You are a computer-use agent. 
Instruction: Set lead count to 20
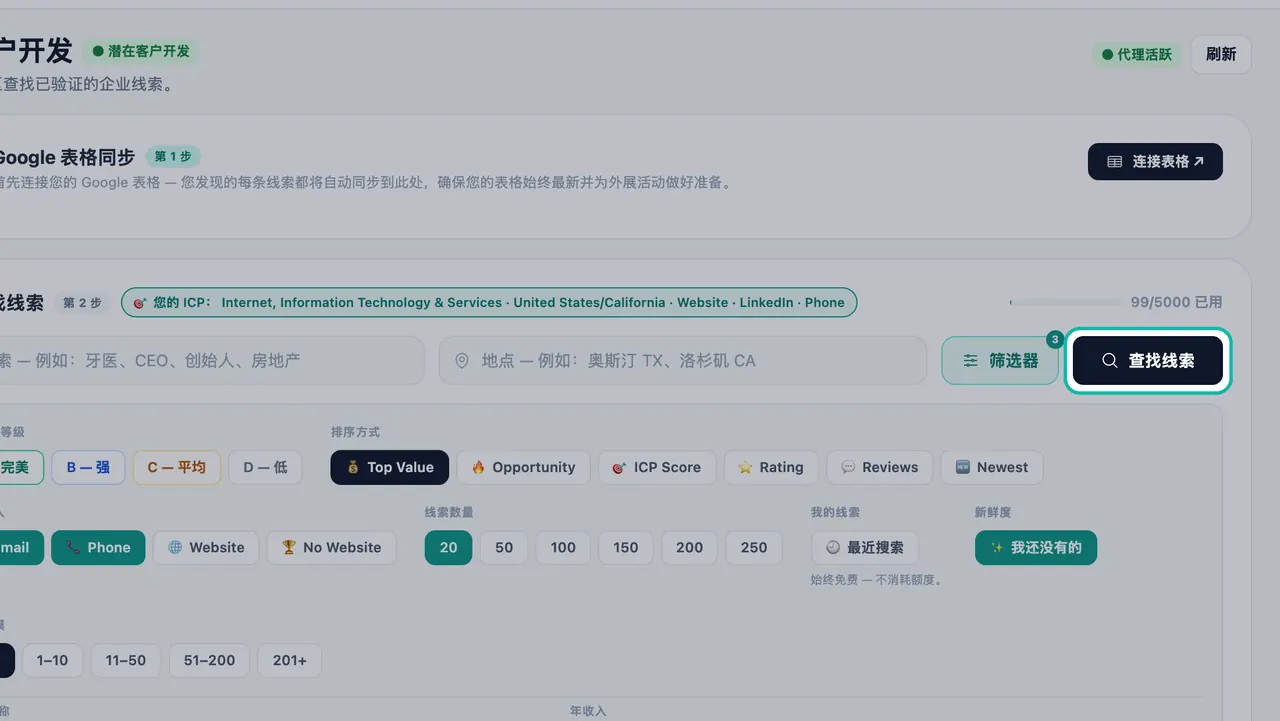[448, 547]
